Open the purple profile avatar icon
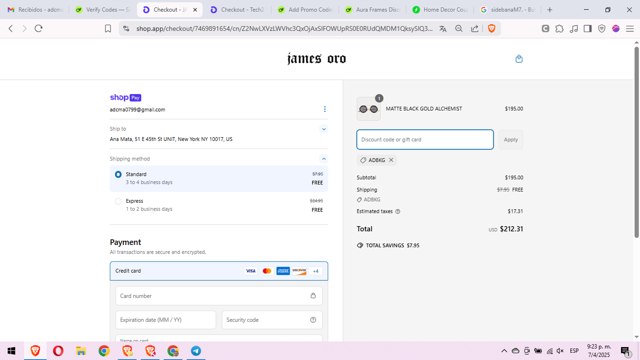This screenshot has height=360, width=640. (x=616, y=29)
